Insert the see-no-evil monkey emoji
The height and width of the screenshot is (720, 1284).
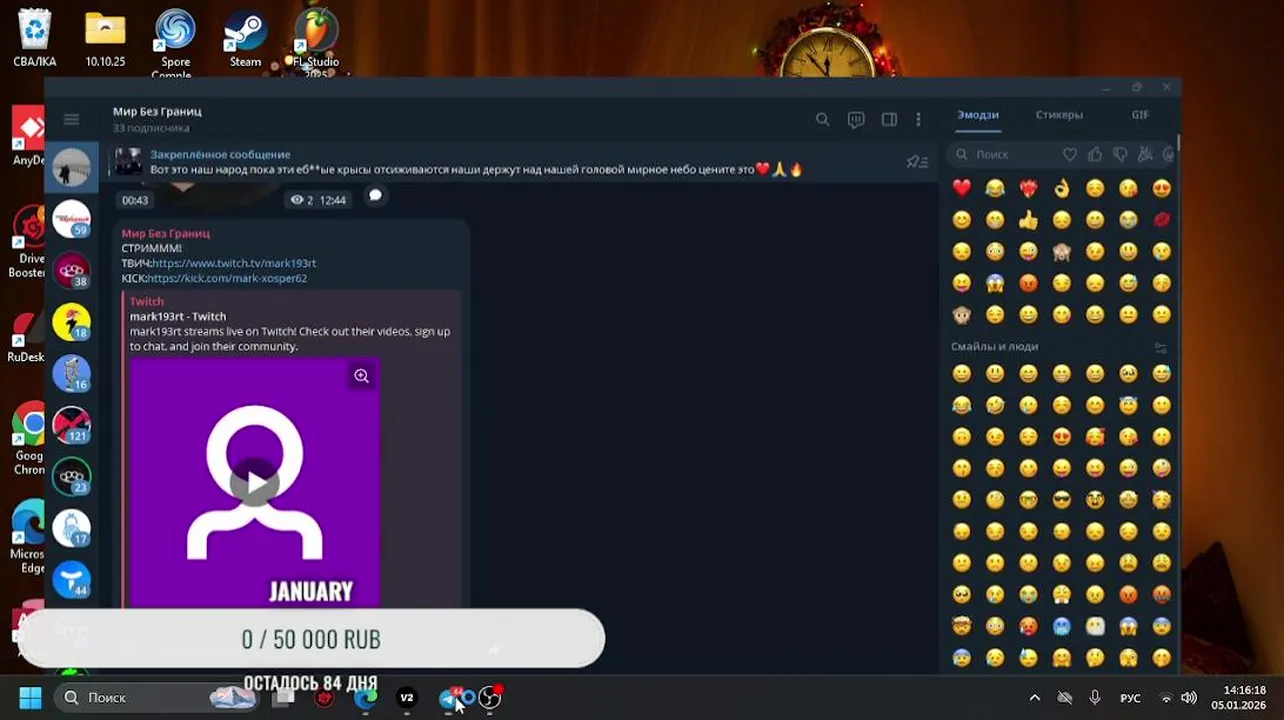(1061, 252)
